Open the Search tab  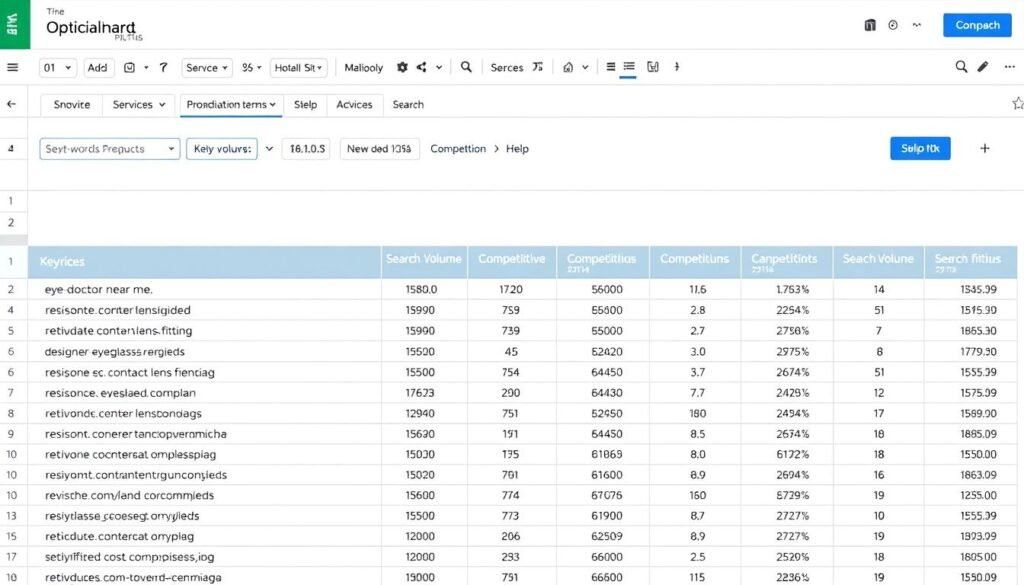(x=408, y=104)
